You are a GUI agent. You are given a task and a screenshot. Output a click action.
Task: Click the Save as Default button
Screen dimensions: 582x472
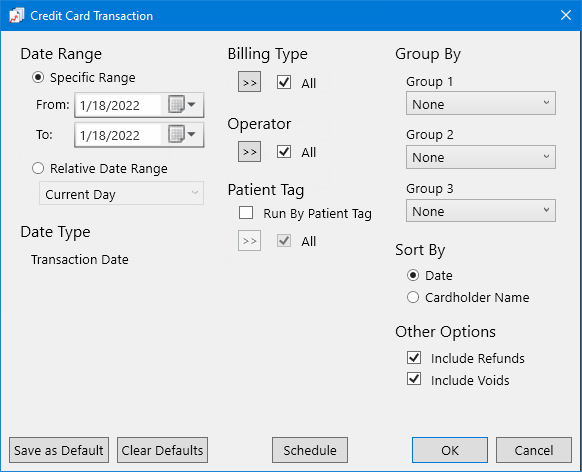[59, 450]
